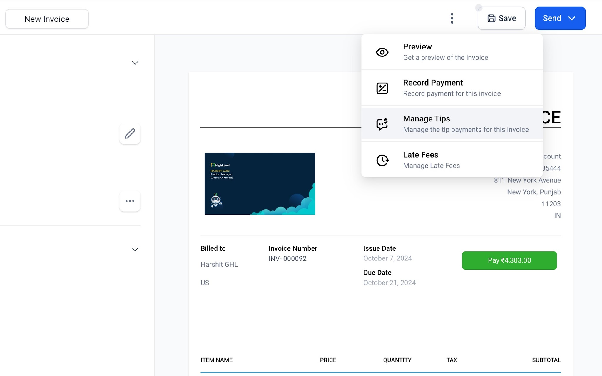Click the Manage Tips chat icon
The image size is (602, 376).
pyautogui.click(x=382, y=124)
